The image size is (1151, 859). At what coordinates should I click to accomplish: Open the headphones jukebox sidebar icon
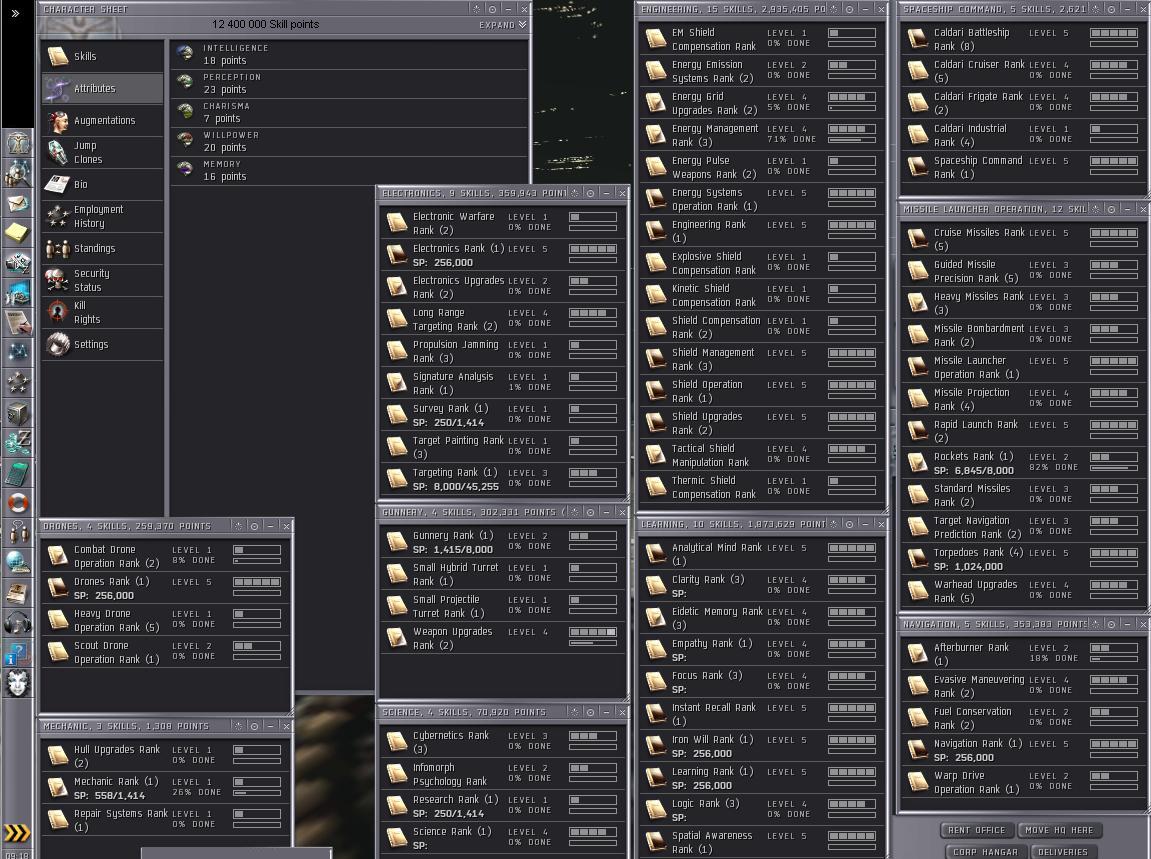[18, 623]
